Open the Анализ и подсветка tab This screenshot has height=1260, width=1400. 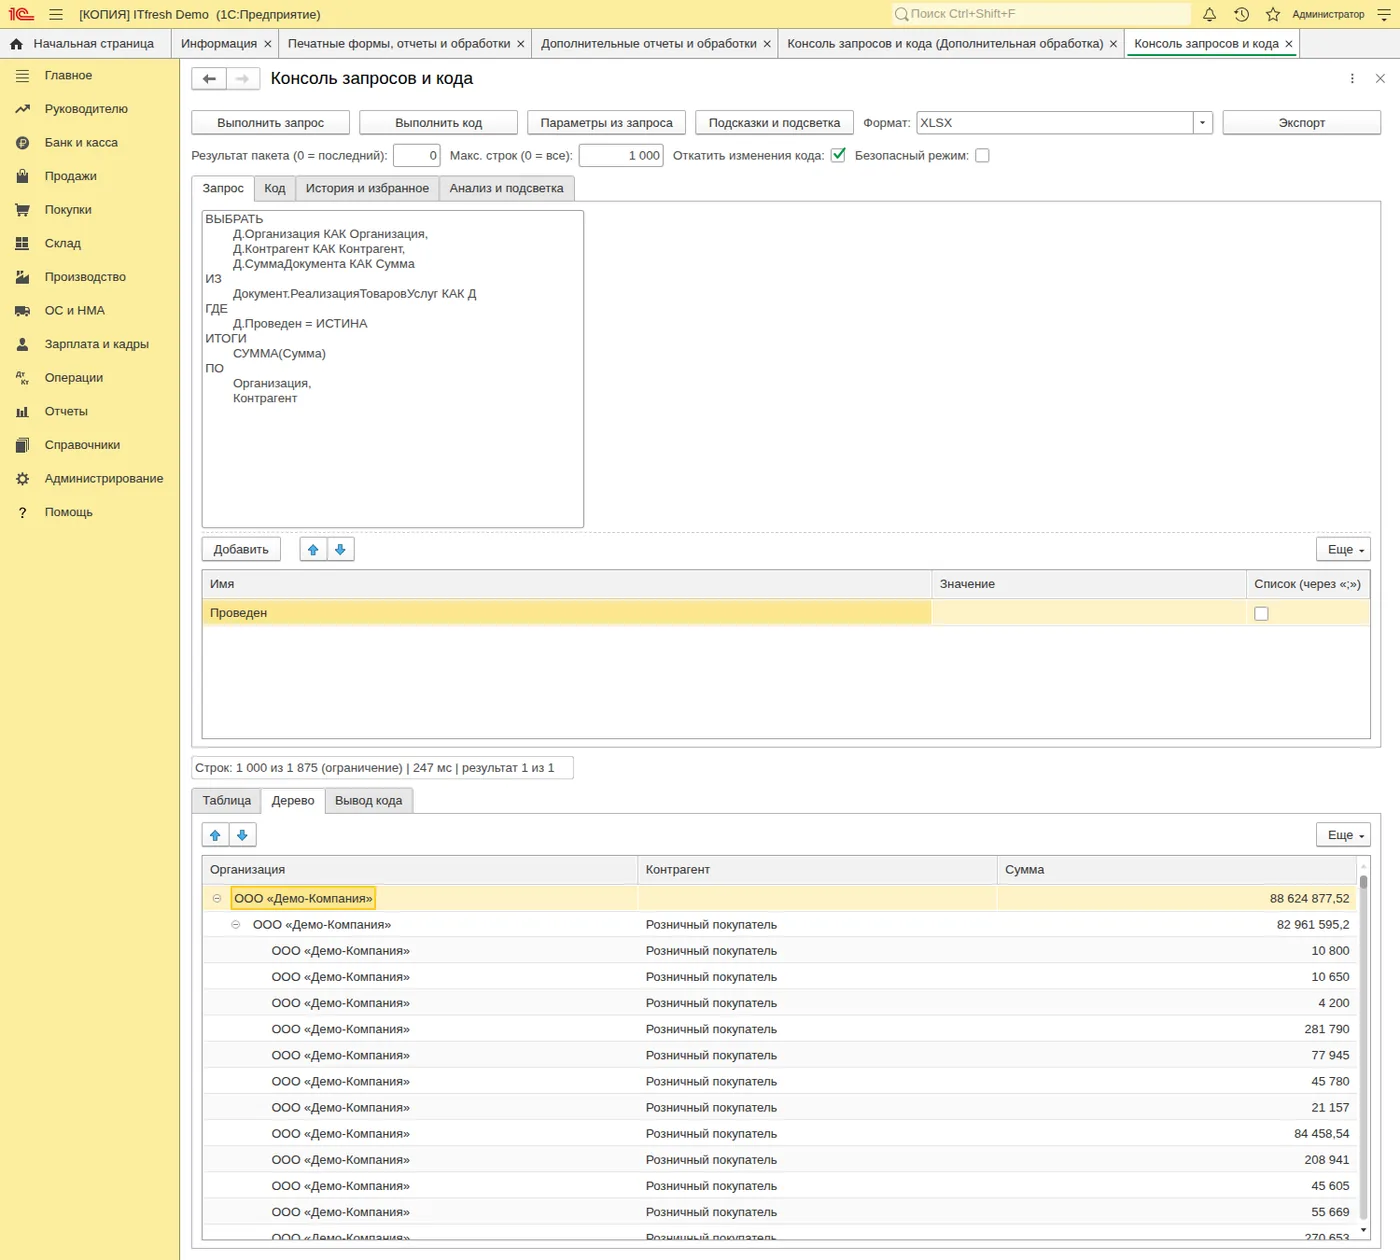click(x=507, y=188)
